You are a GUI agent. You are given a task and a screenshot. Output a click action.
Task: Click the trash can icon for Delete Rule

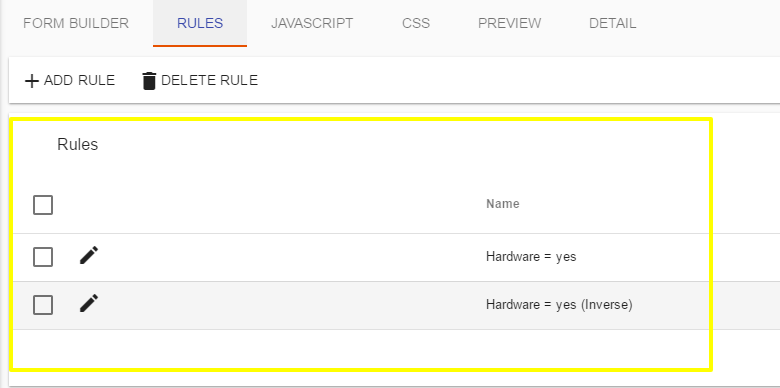pyautogui.click(x=149, y=81)
